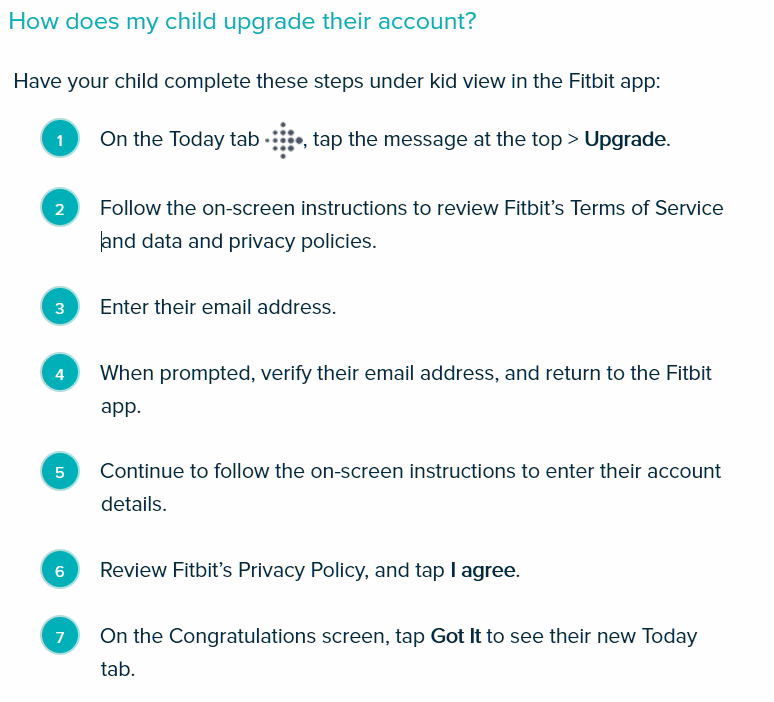This screenshot has height=702, width=774.
Task: Click the bold word Upgrade in step 1
Action: coord(625,140)
